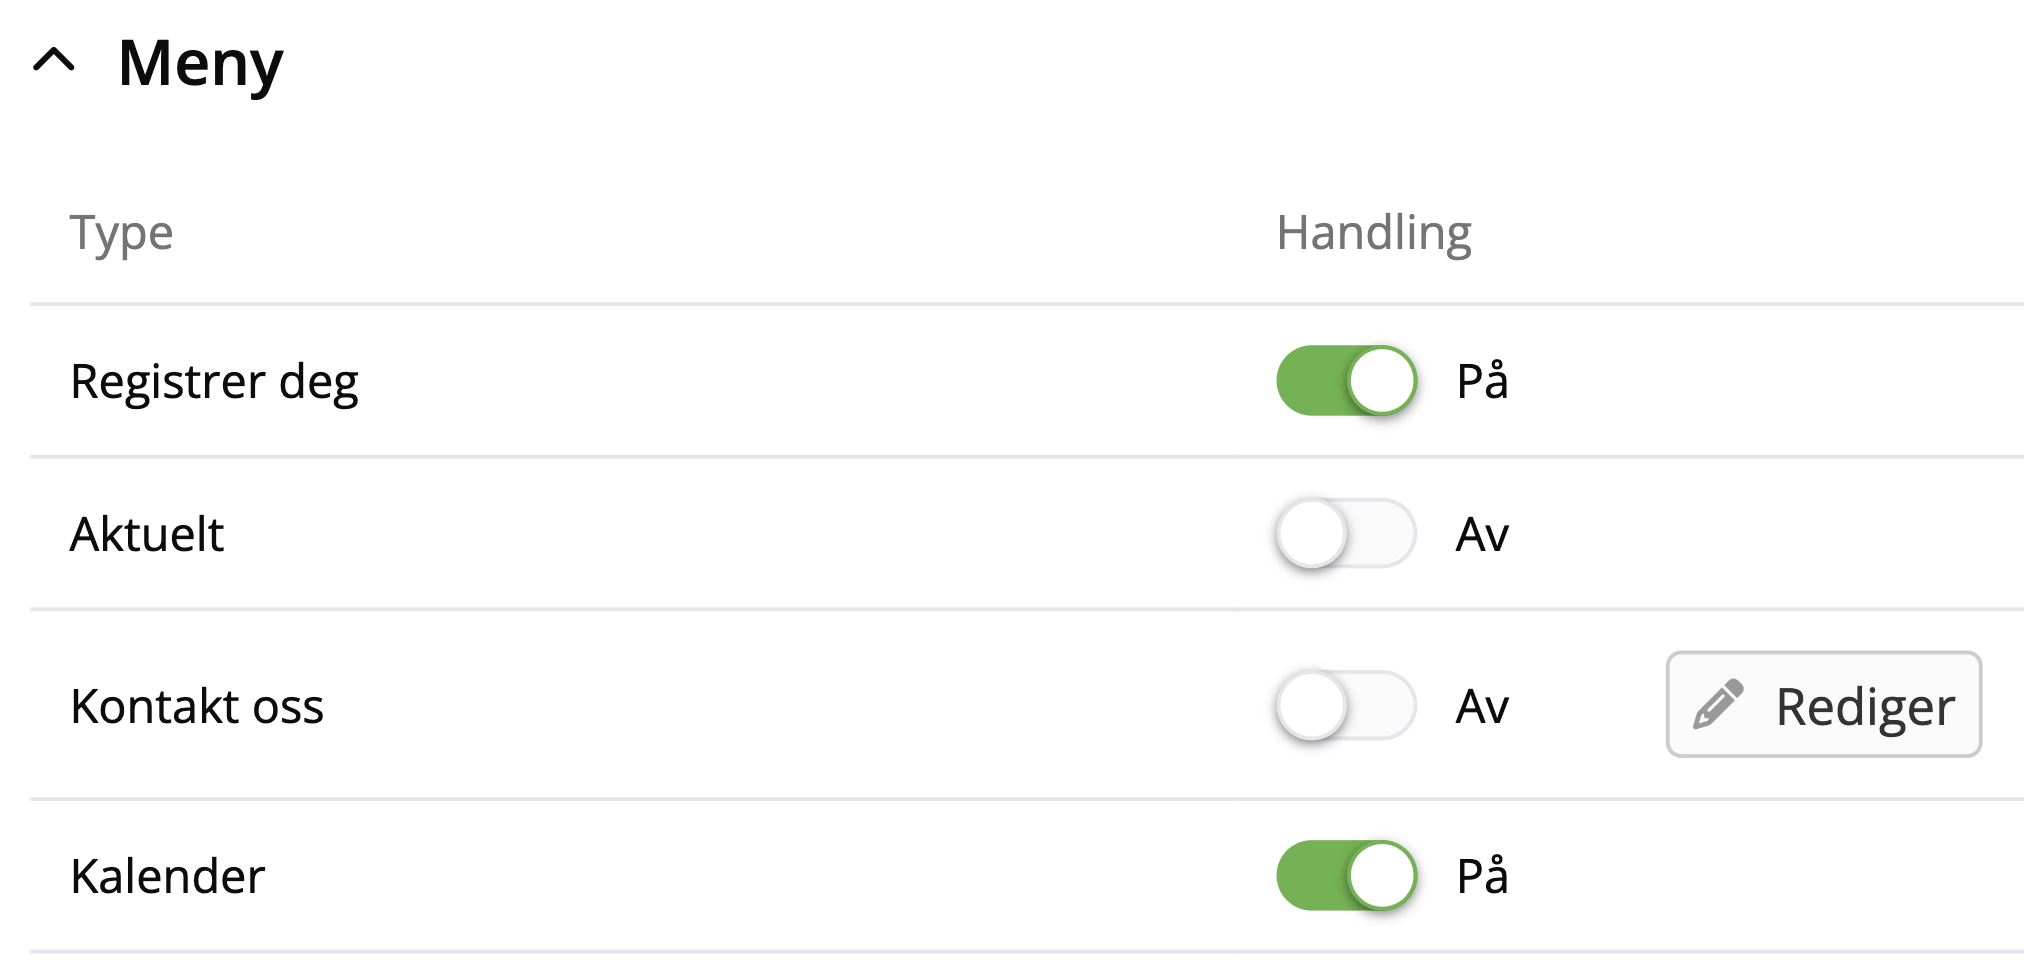
Task: Select the Aktuelt menu row label
Action: pyautogui.click(x=147, y=534)
